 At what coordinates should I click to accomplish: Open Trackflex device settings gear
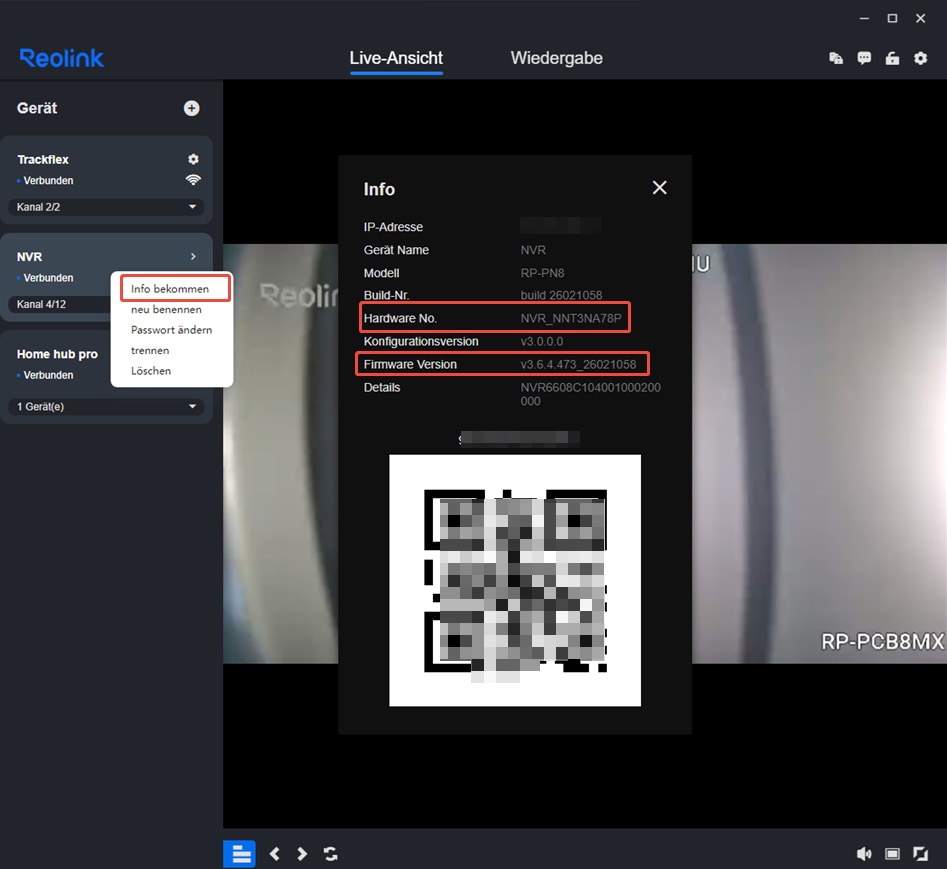click(x=193, y=159)
